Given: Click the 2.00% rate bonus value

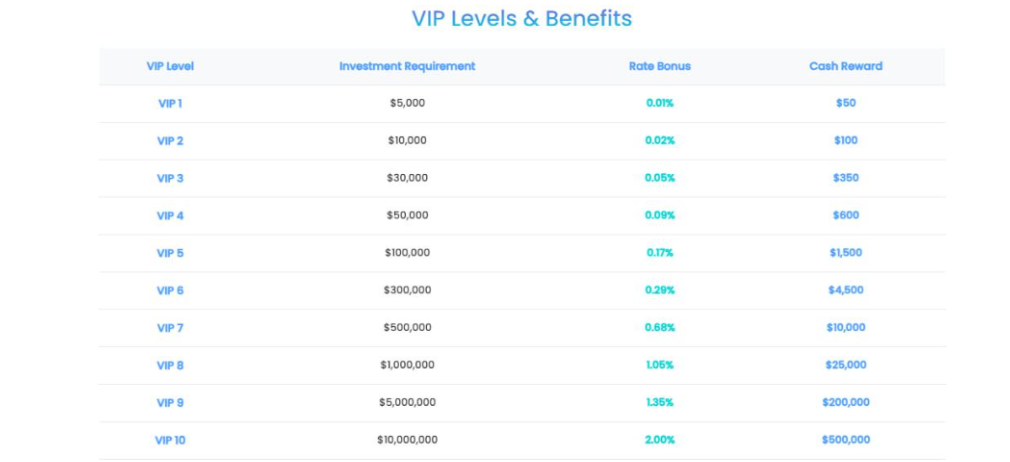Looking at the screenshot, I should (x=660, y=440).
